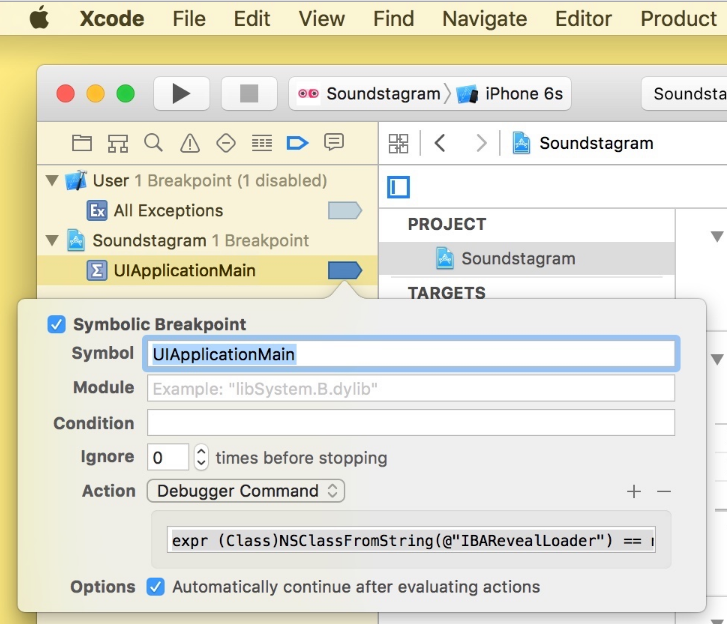Click the Soundstagram project icon in breakpoint list
727x624 pixels.
coord(76,240)
